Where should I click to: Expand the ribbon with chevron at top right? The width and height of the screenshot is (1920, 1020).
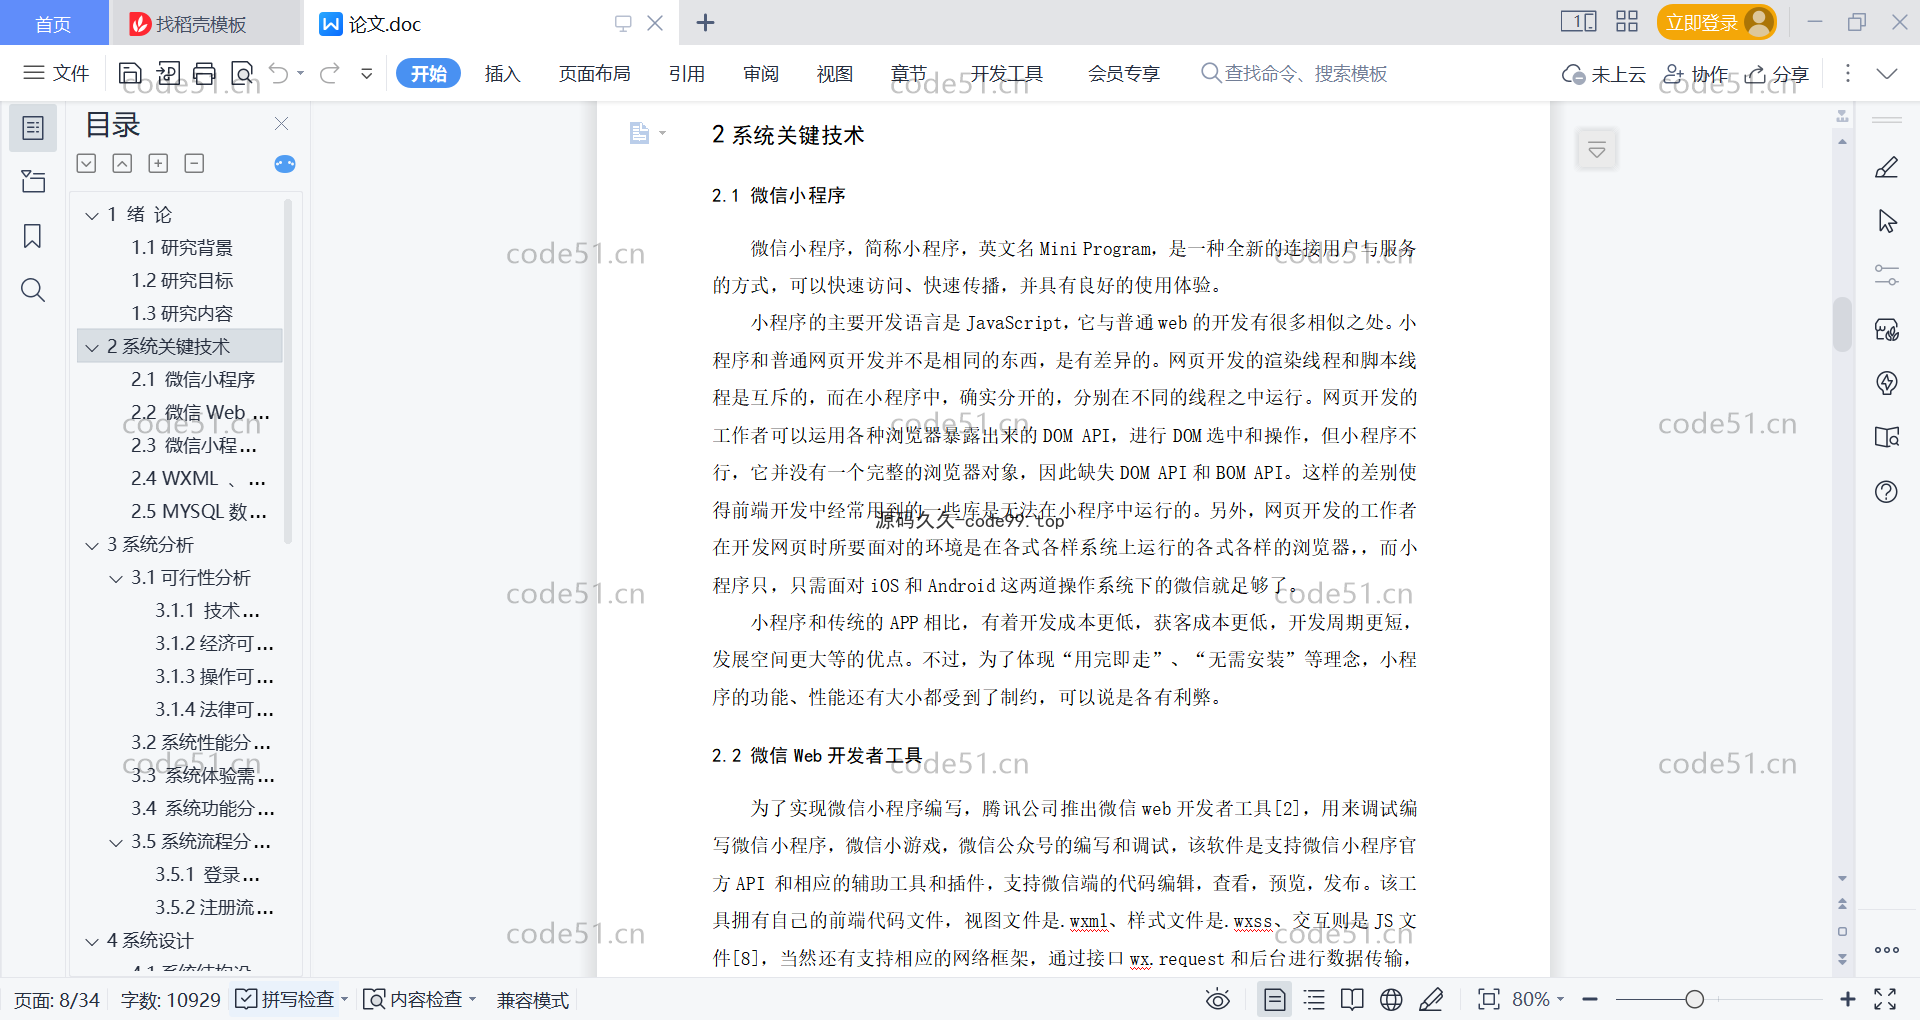1887,73
